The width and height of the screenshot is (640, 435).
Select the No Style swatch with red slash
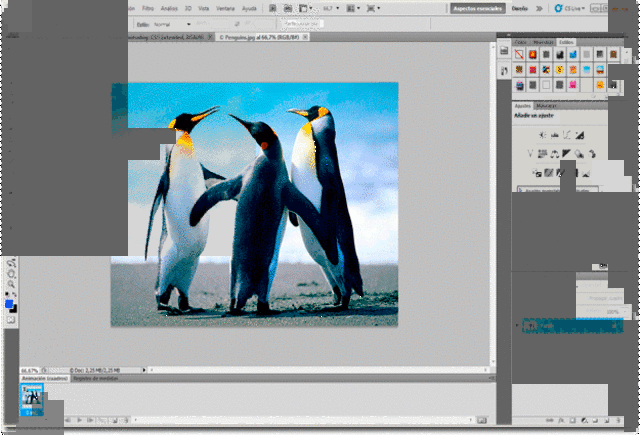[519, 54]
